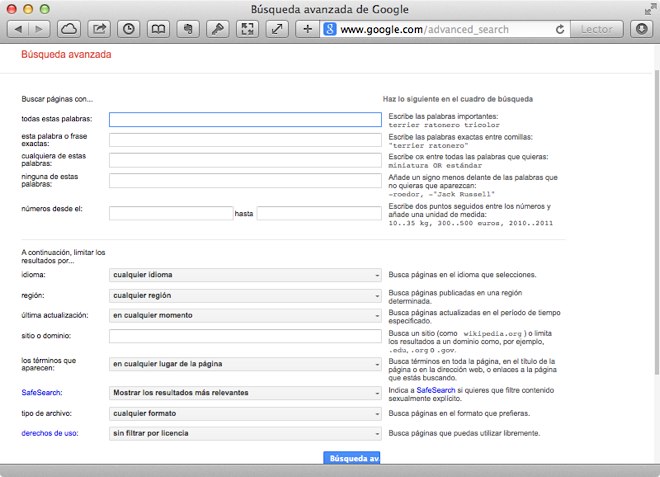
Task: Click the iCloud tabs toolbar icon
Action: pyautogui.click(x=70, y=29)
